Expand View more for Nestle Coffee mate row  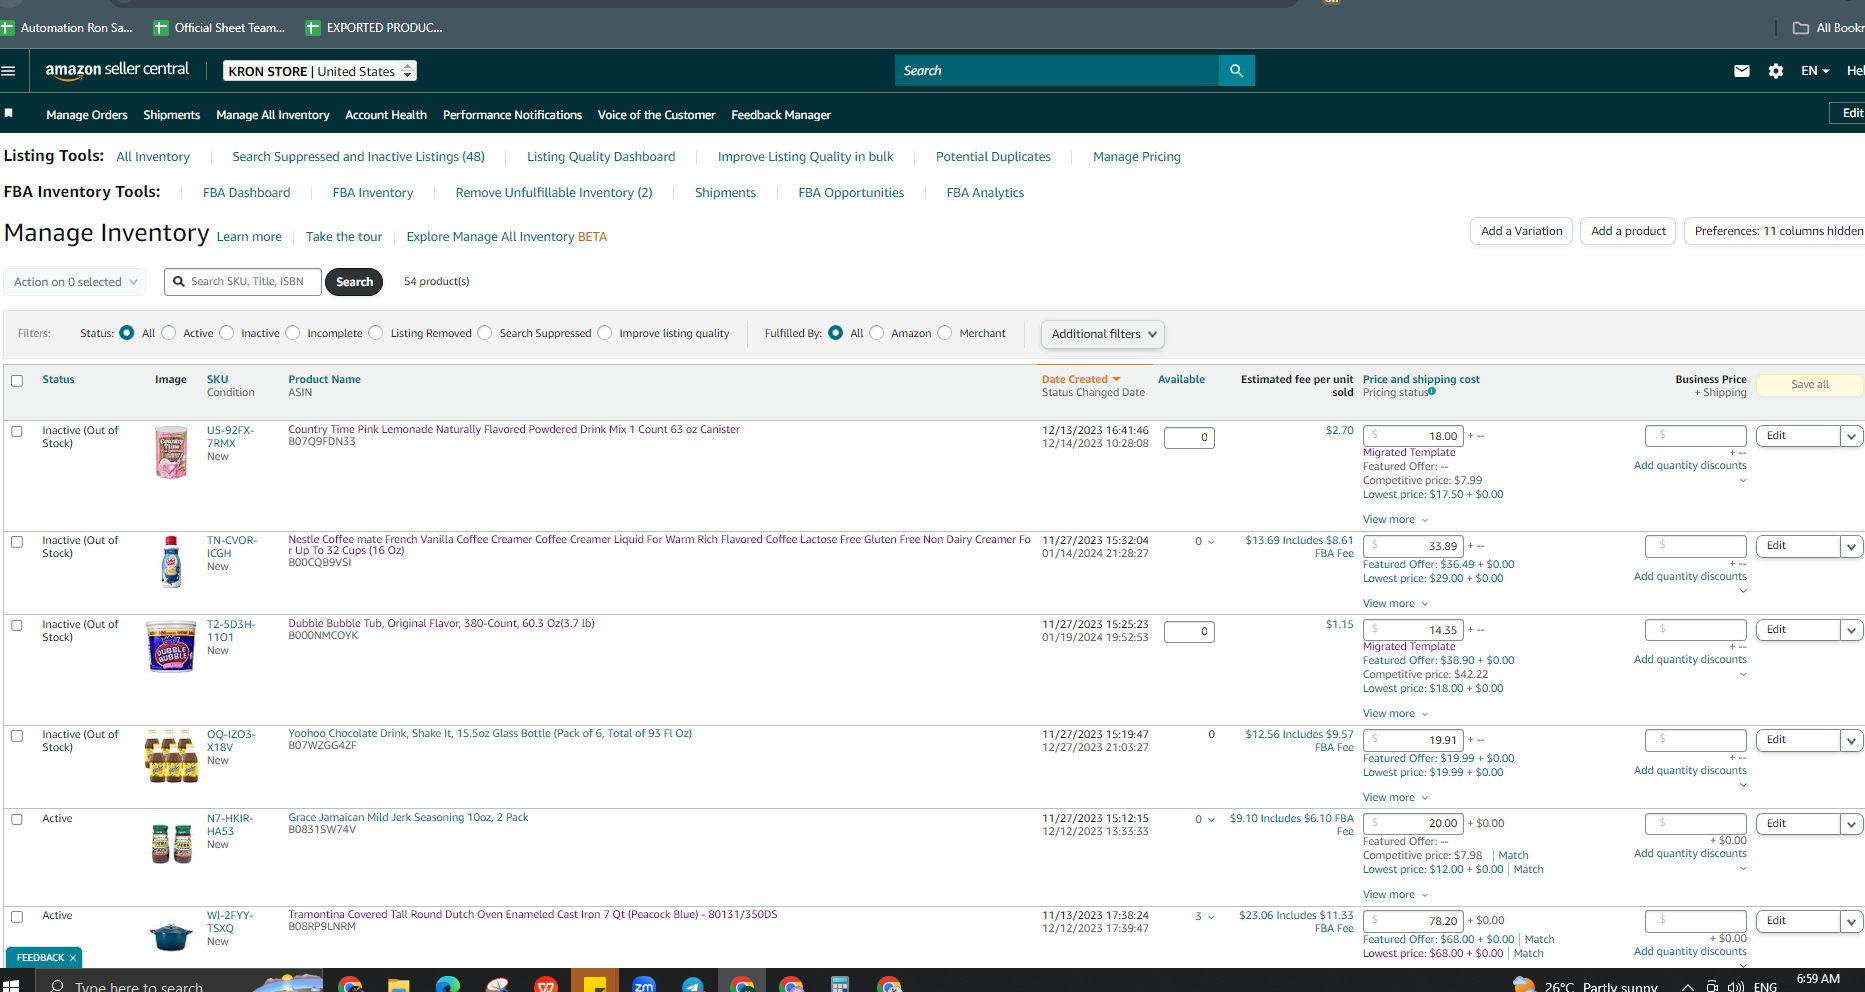1395,604
